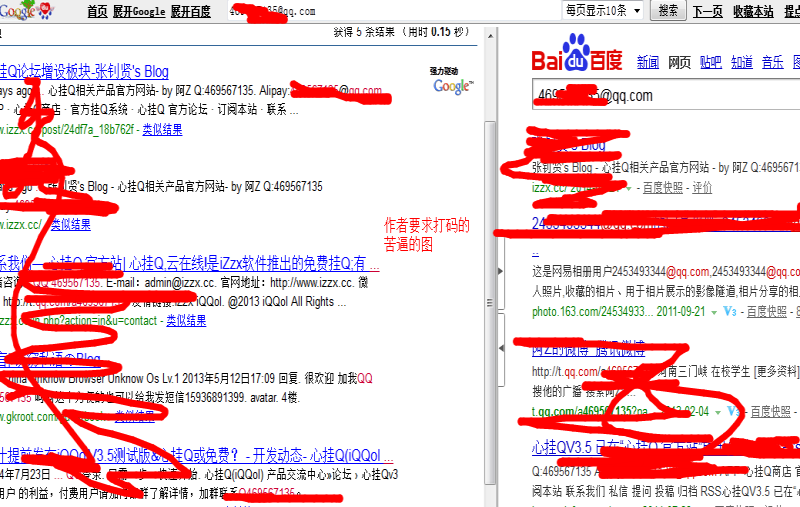Click into Baidu search box
This screenshot has height=507, width=800.
coord(666,94)
